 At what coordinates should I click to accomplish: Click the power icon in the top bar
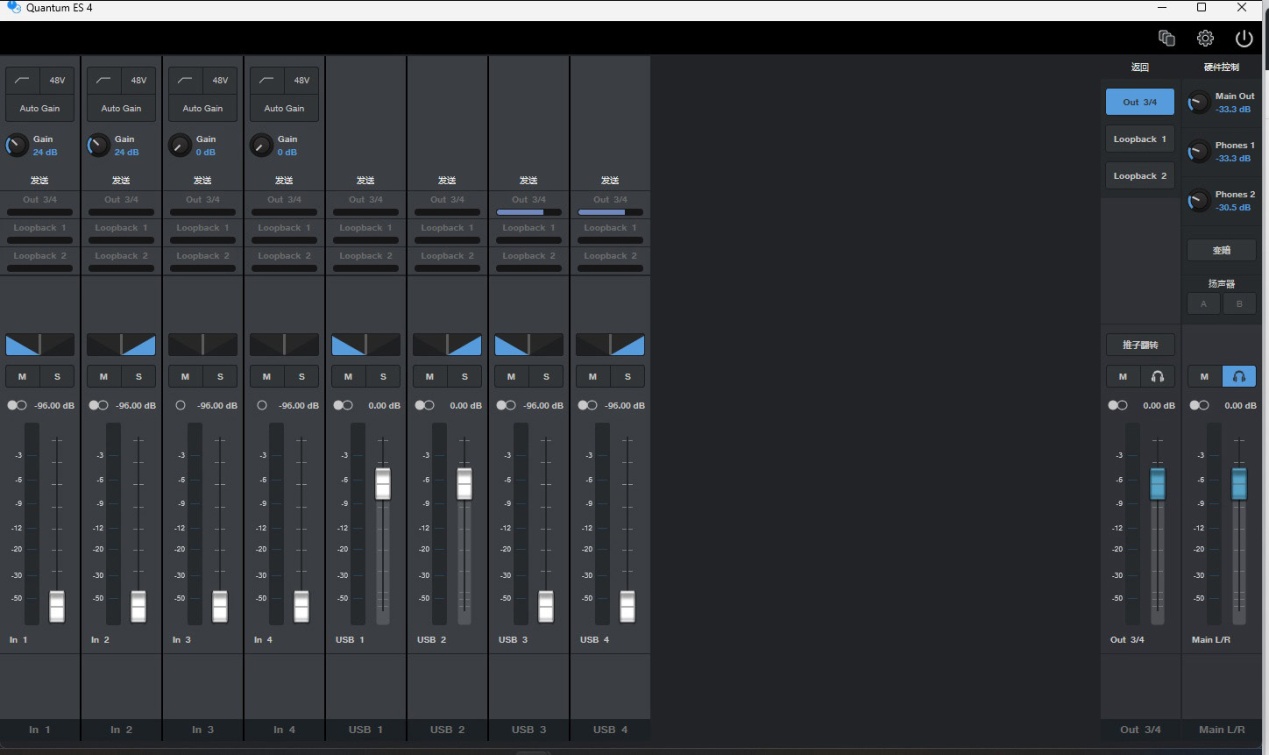1244,38
